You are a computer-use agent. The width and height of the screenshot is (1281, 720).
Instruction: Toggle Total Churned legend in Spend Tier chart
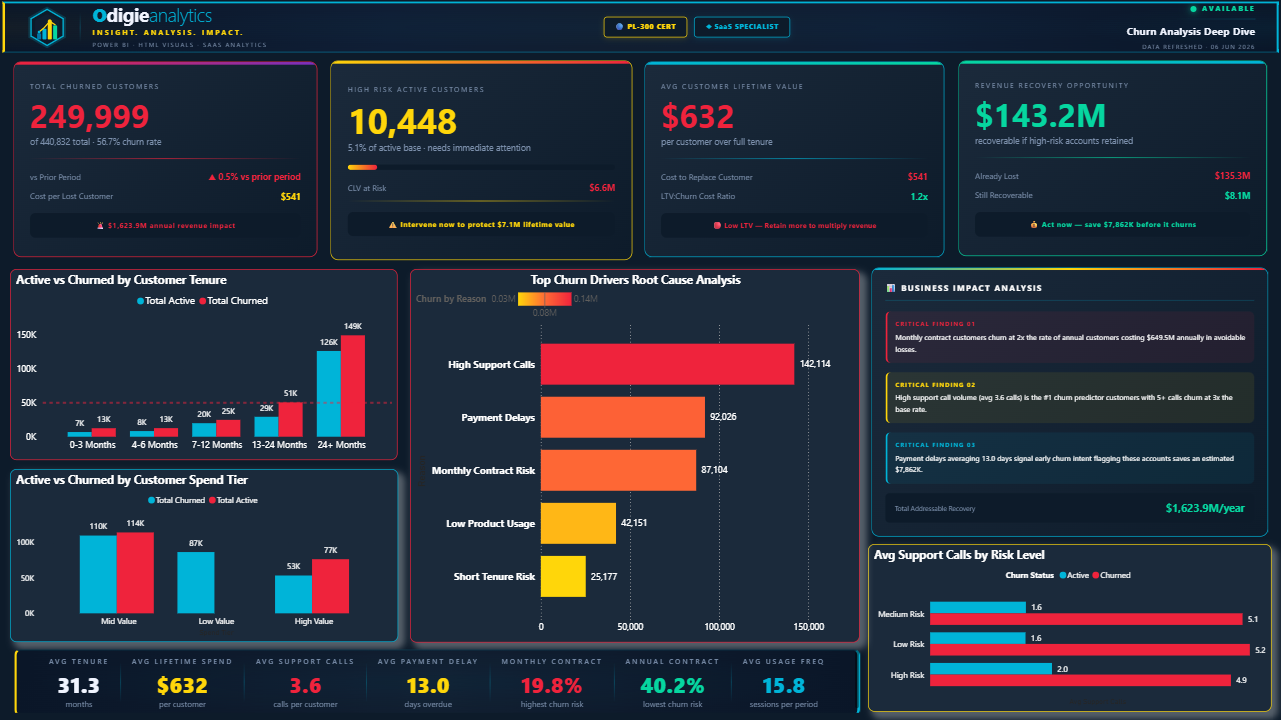click(177, 500)
